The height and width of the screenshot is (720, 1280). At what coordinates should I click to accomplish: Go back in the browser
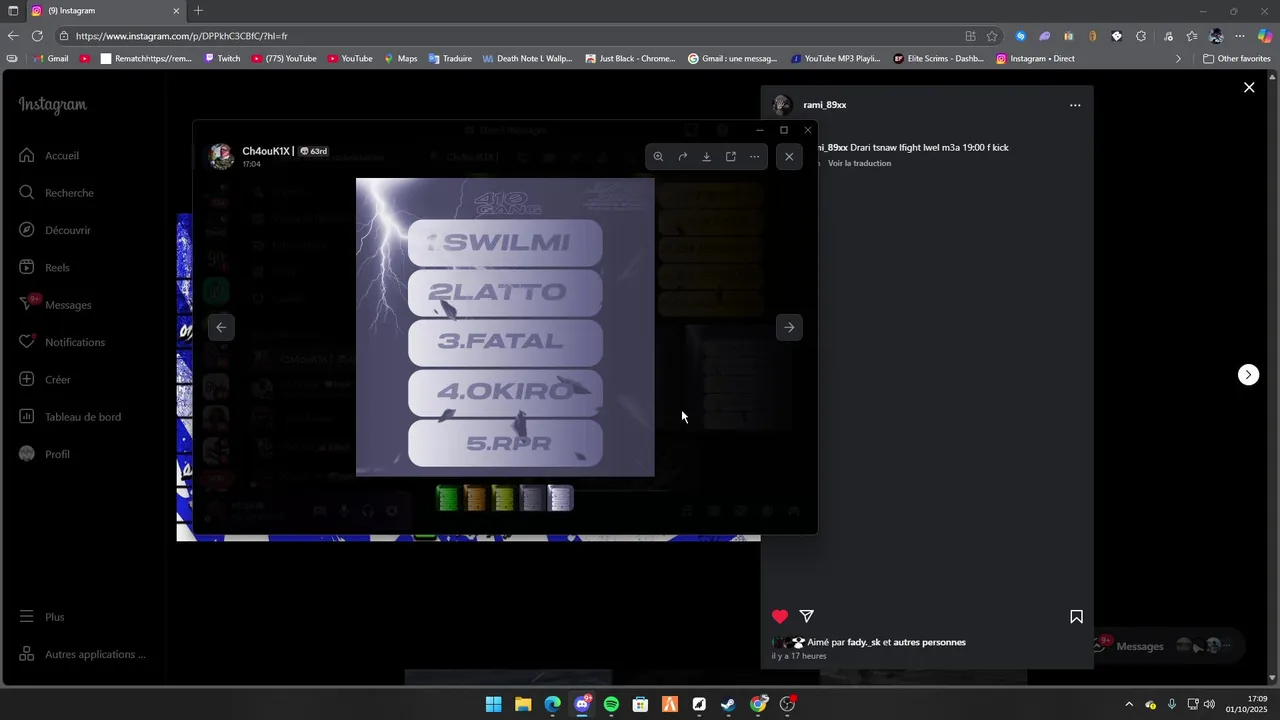click(x=13, y=36)
